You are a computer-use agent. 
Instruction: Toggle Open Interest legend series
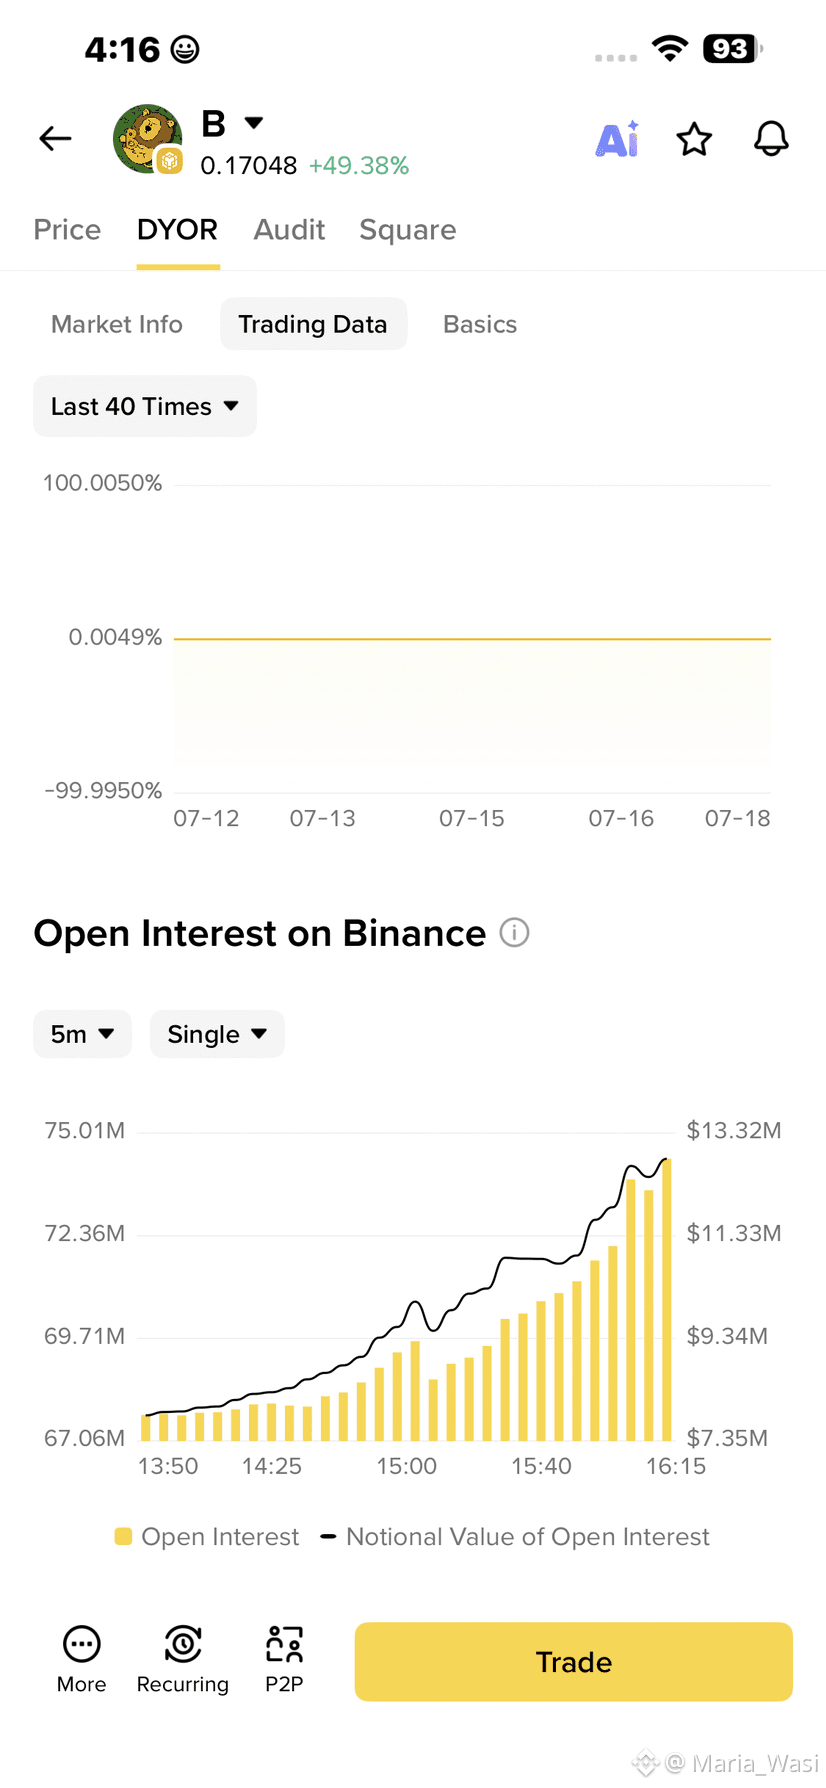point(207,1537)
